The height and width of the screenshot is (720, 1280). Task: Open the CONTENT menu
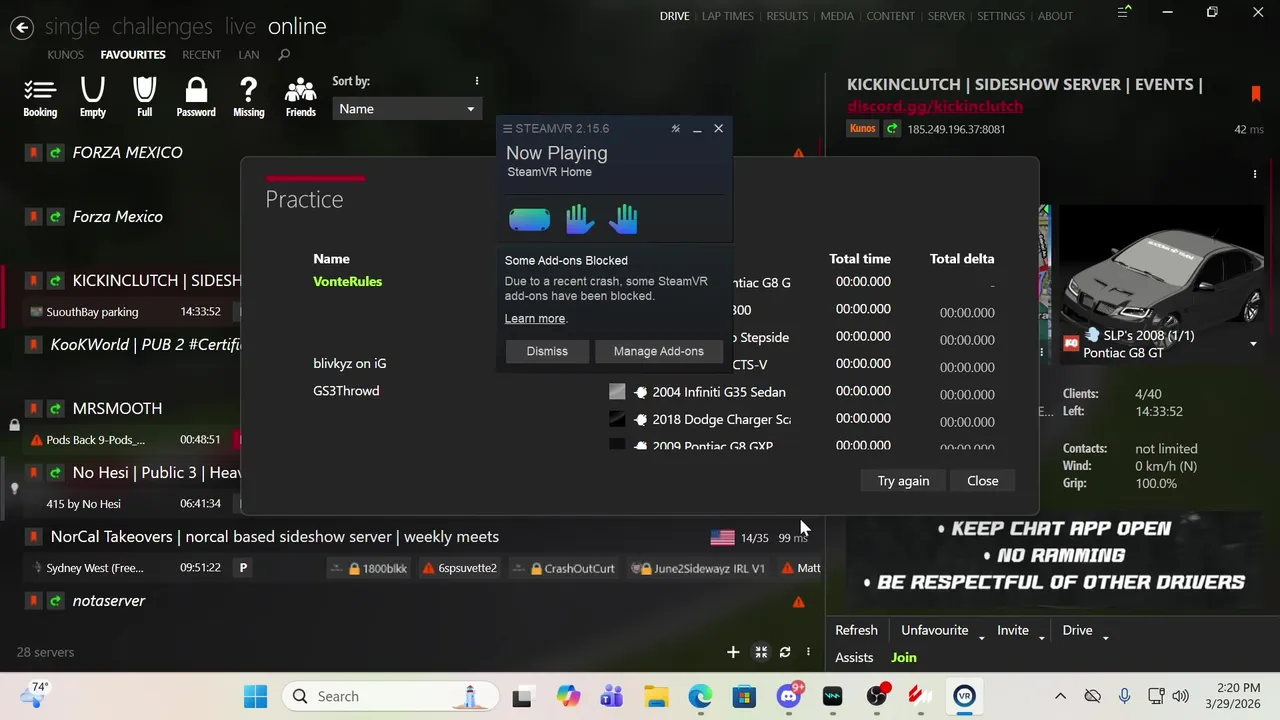[x=891, y=16]
